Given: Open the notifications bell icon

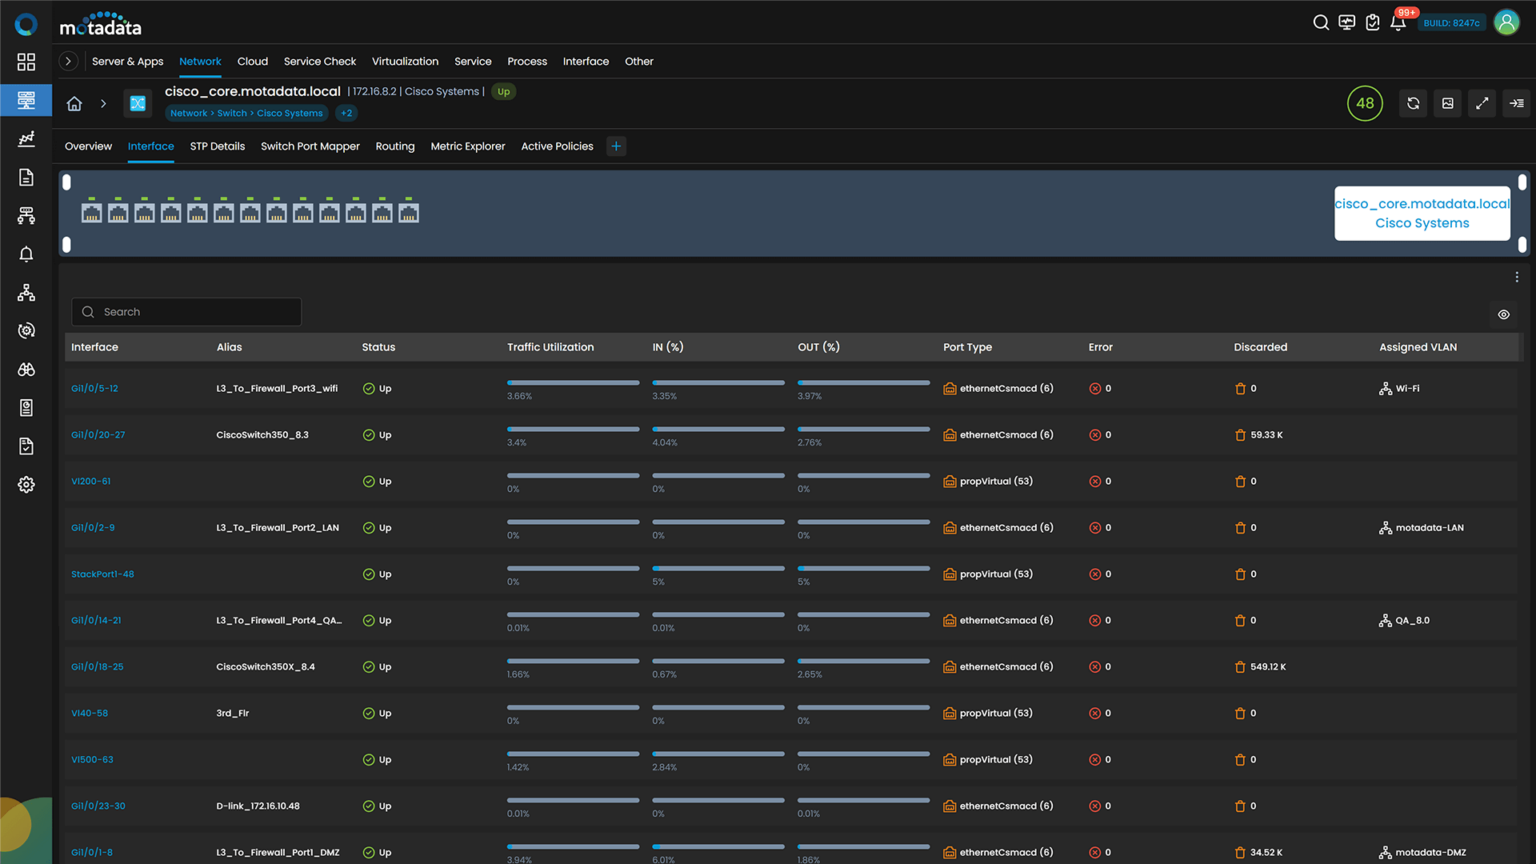Looking at the screenshot, I should point(1398,22).
